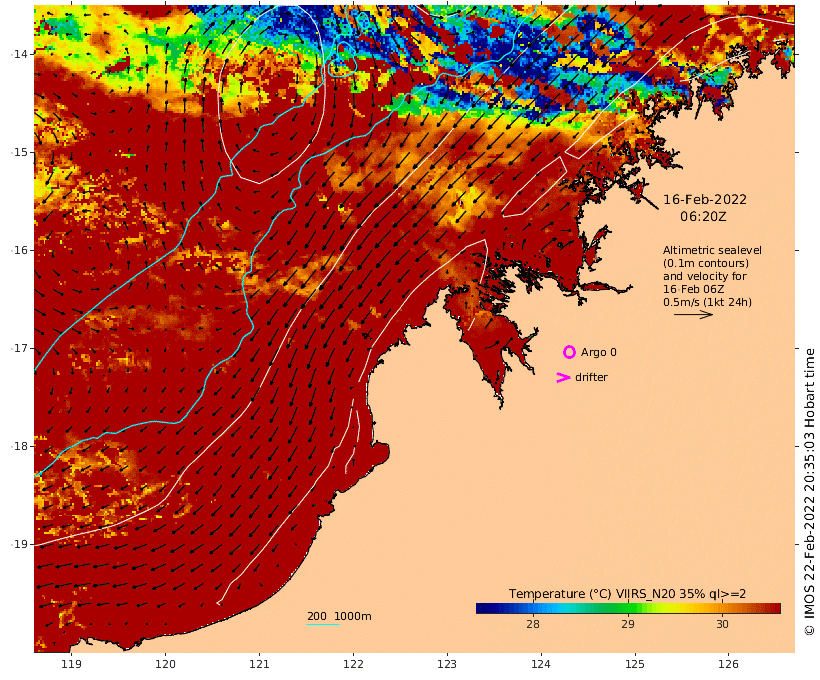Click the 'Argo 0' legend label
820x680 pixels.
tap(599, 353)
